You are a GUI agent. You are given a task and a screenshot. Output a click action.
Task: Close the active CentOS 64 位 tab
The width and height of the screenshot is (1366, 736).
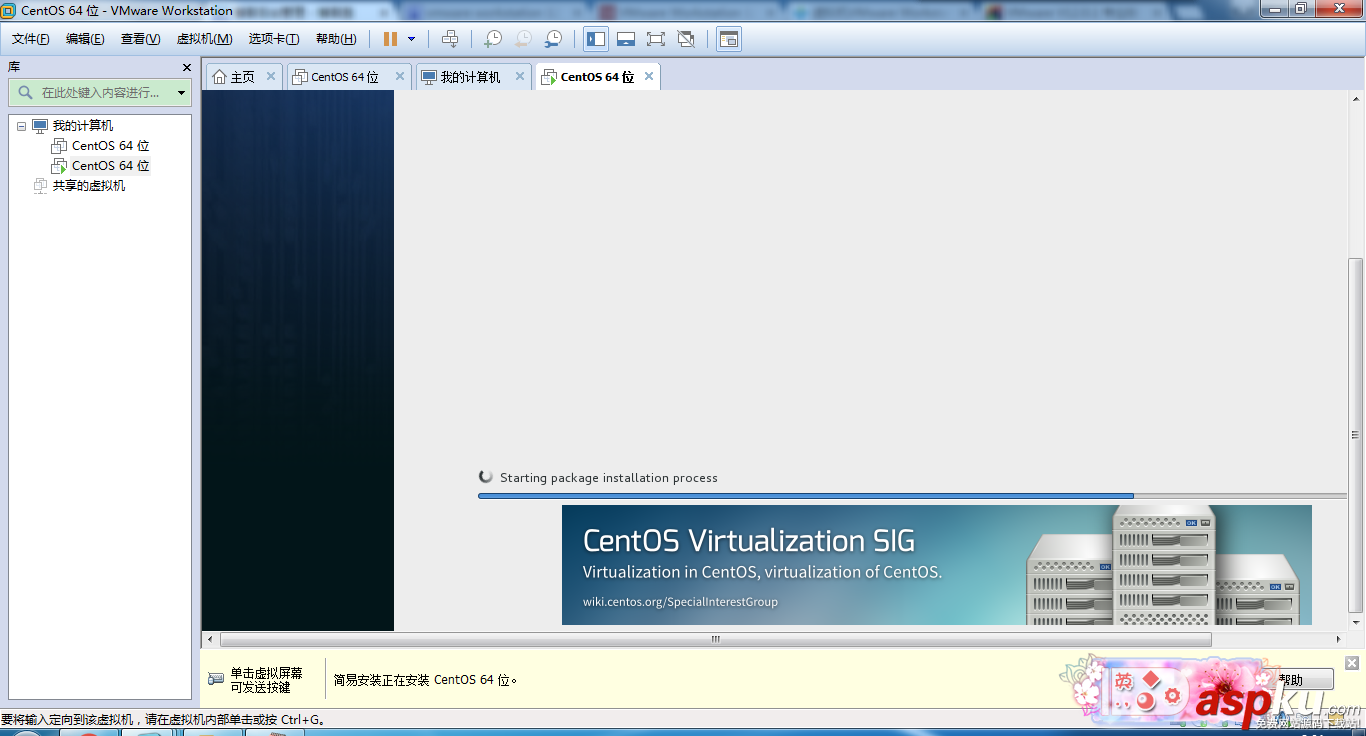click(x=649, y=76)
